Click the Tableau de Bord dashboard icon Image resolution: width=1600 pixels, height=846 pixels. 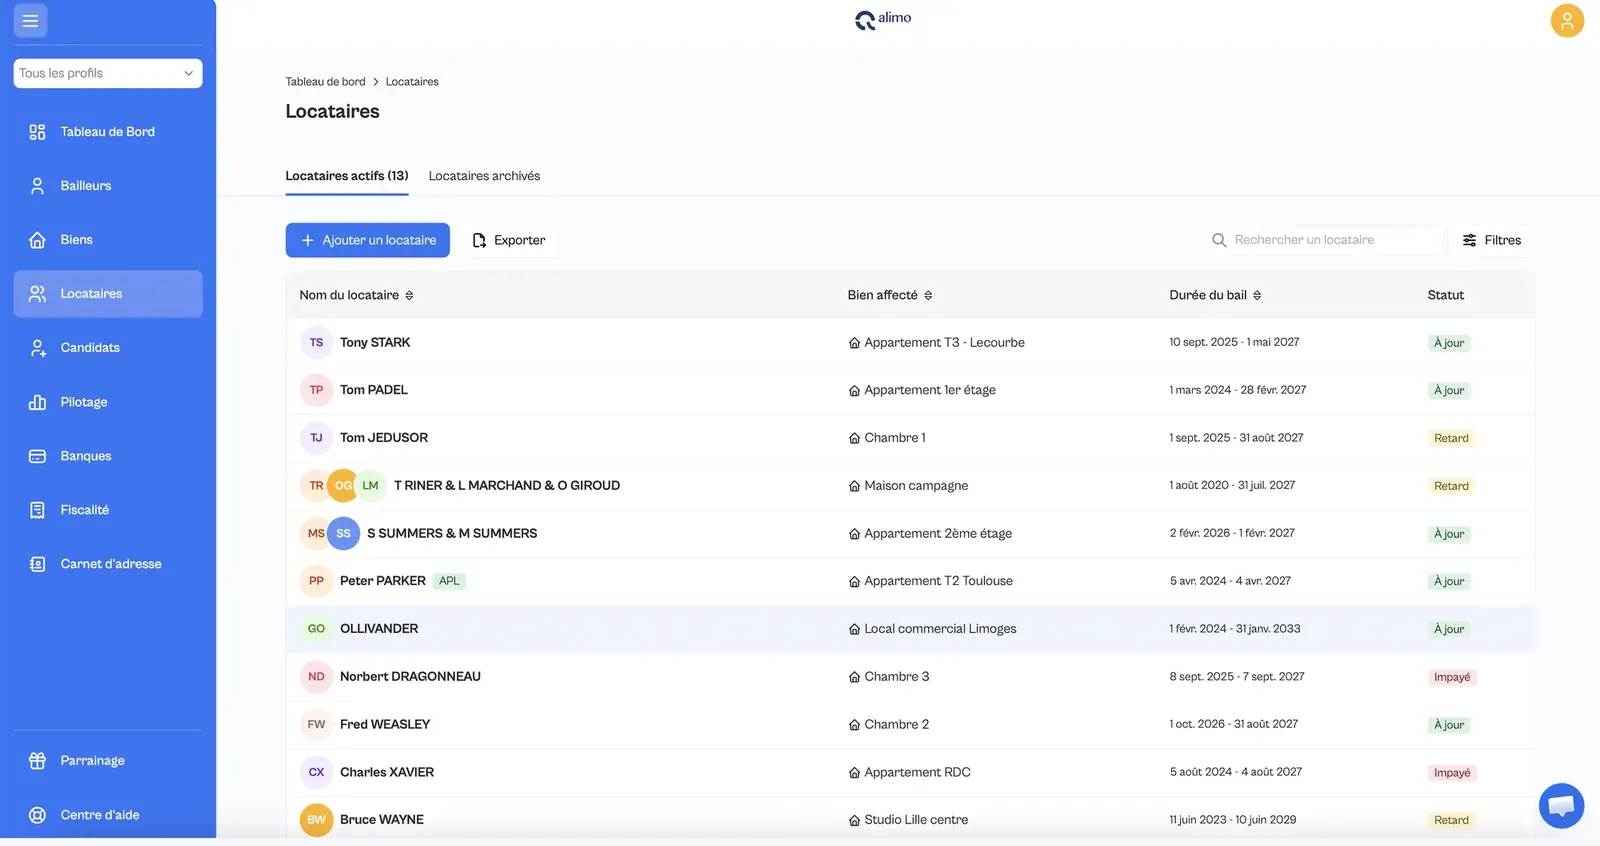pyautogui.click(x=37, y=132)
